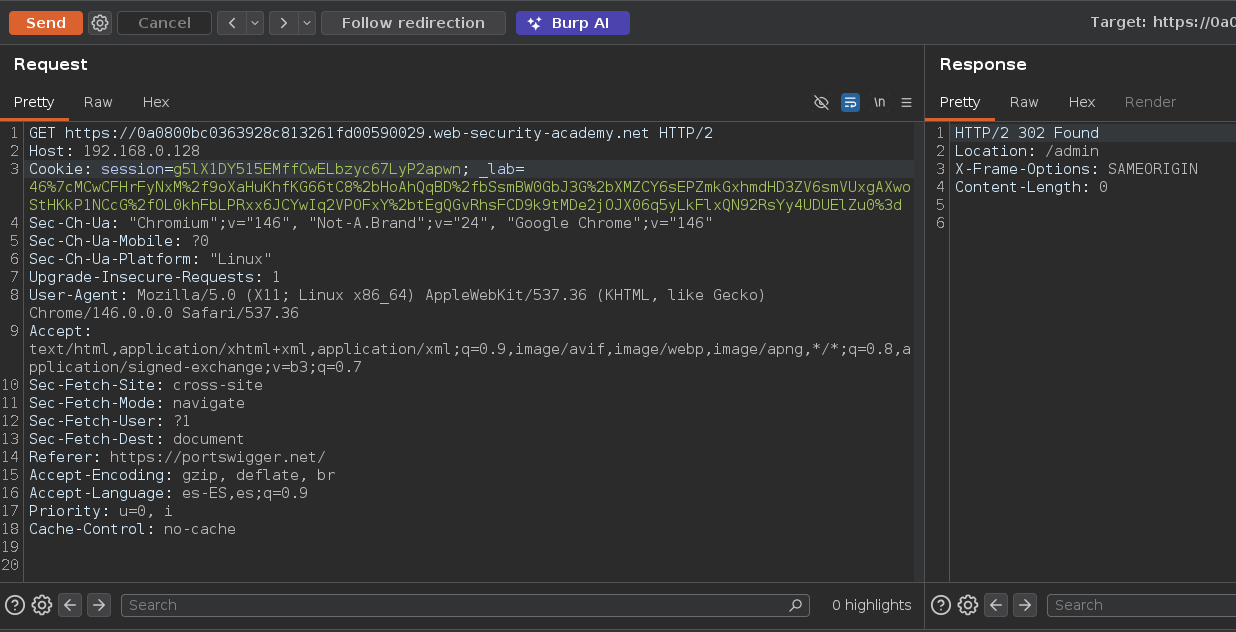Open the request pane menu icon
Viewport: 1236px width, 632px height.
(906, 102)
